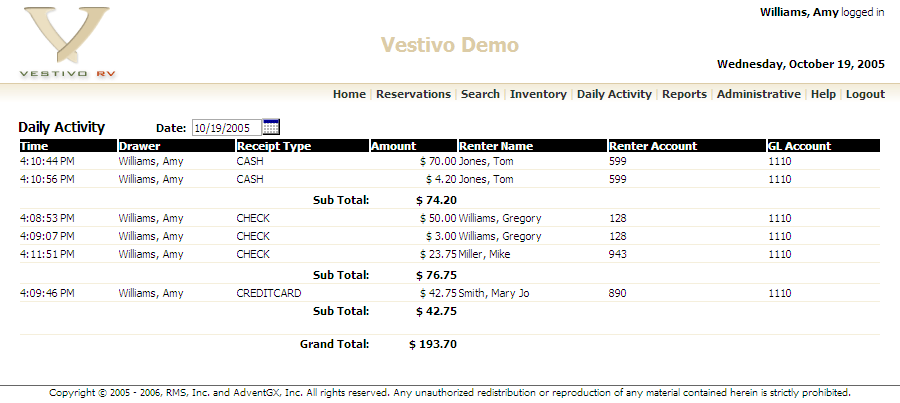900x403 pixels.
Task: Click the Daily Activity page heading
Action: click(61, 127)
